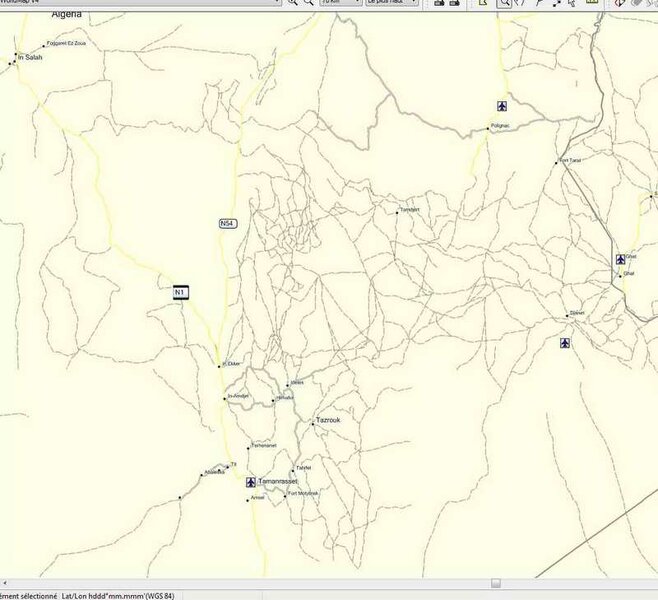
Task: Click the airport icon north of Polignac
Action: click(502, 106)
